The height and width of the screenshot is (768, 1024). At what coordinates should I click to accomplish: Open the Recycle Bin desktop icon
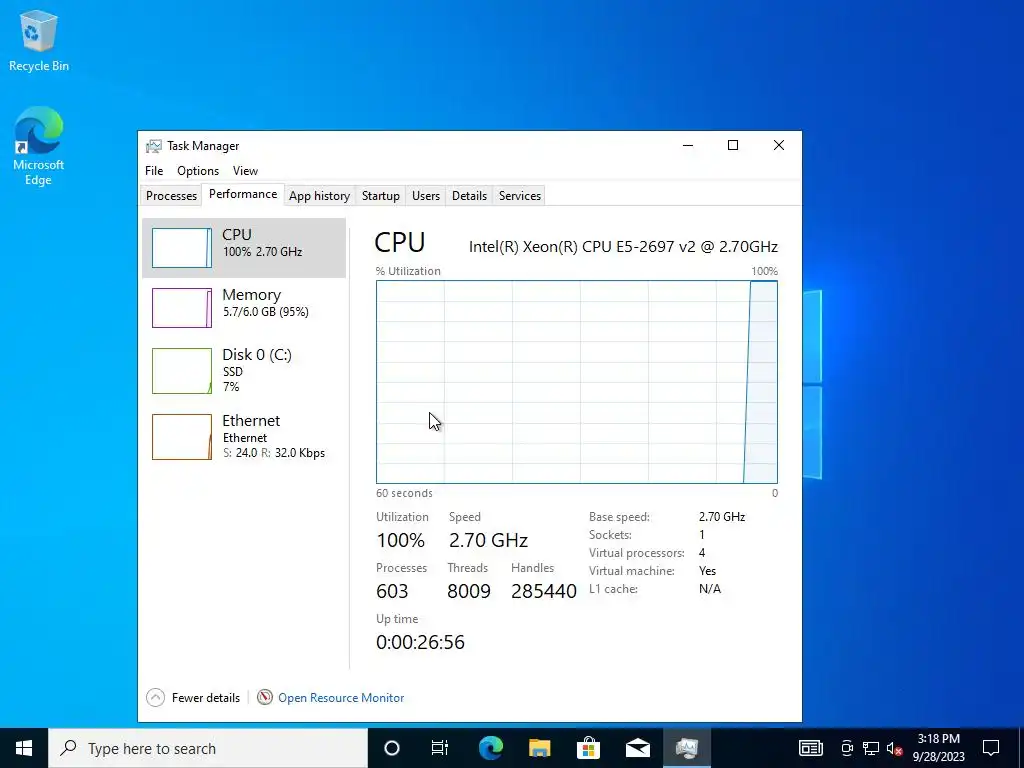[39, 40]
